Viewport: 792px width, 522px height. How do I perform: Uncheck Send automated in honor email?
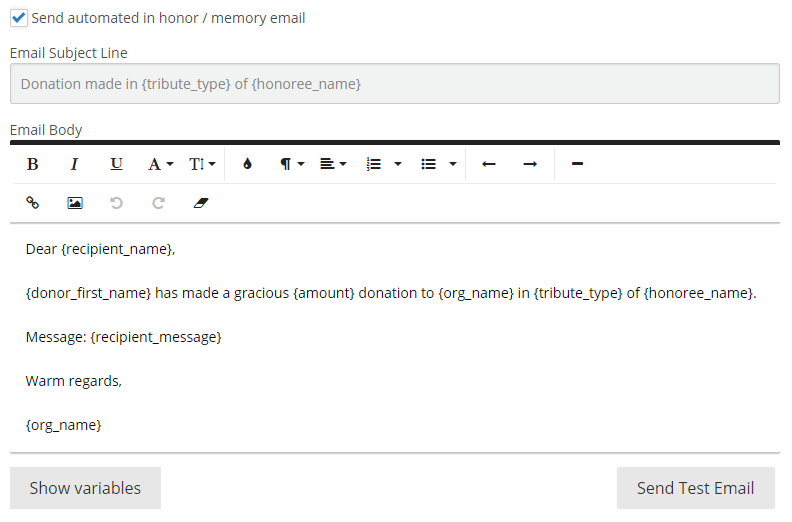tap(19, 18)
